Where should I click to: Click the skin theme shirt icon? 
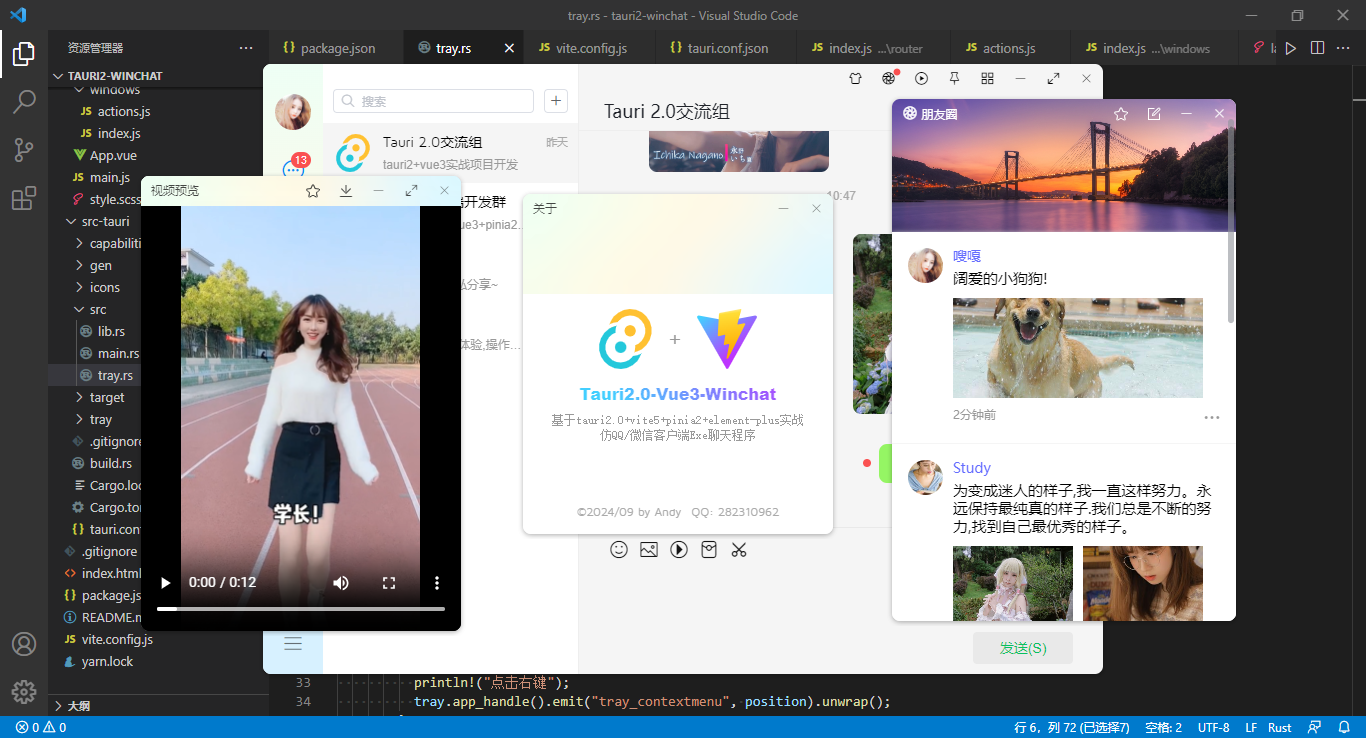click(x=855, y=78)
